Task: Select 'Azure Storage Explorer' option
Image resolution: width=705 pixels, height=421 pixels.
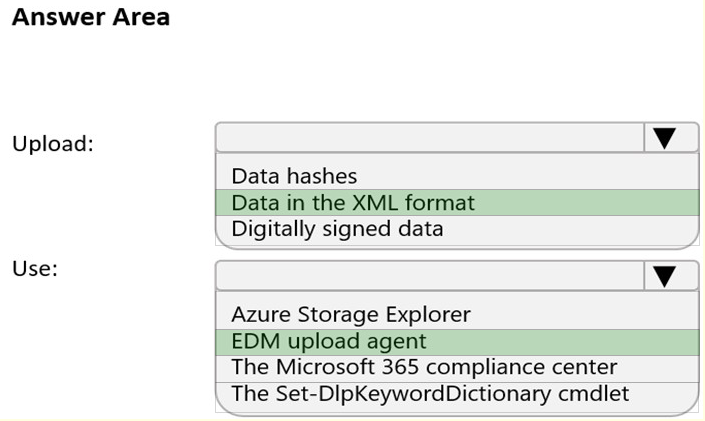Action: [x=350, y=314]
